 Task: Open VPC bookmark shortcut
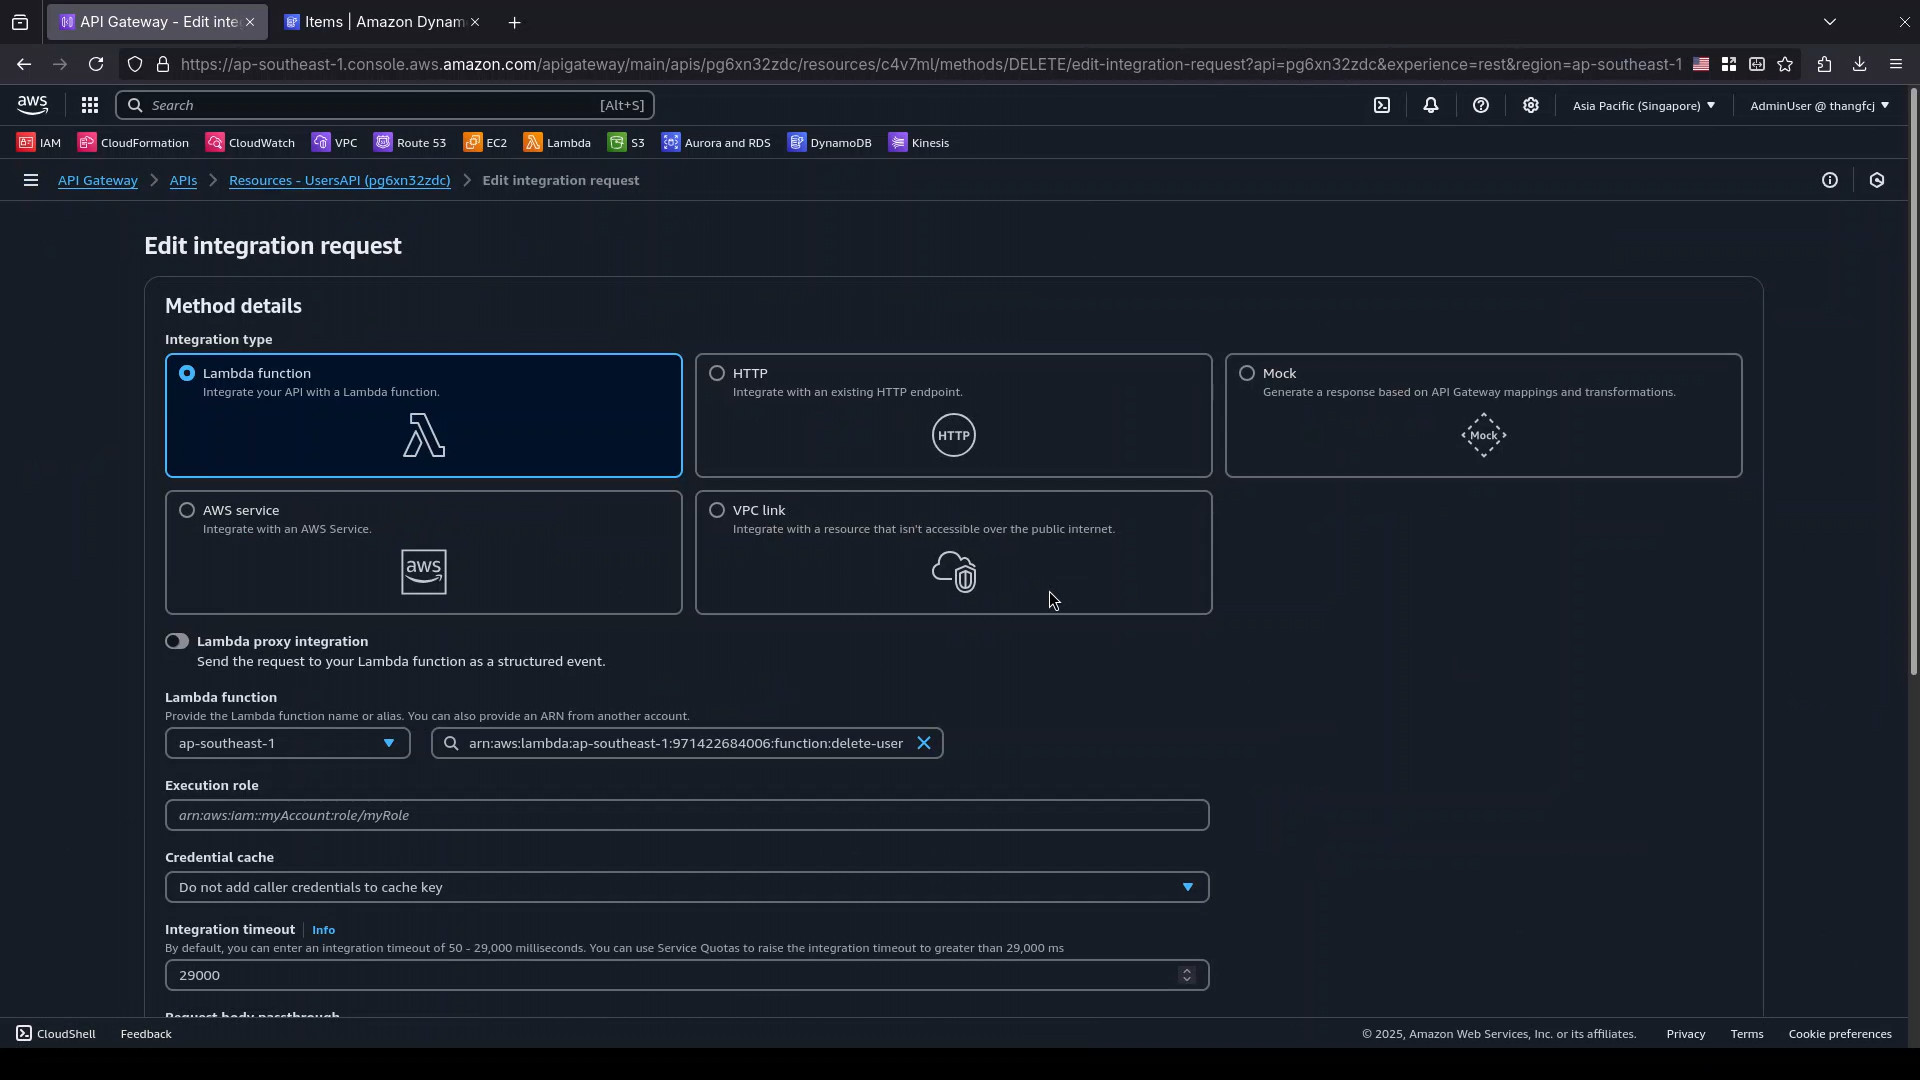coord(335,143)
